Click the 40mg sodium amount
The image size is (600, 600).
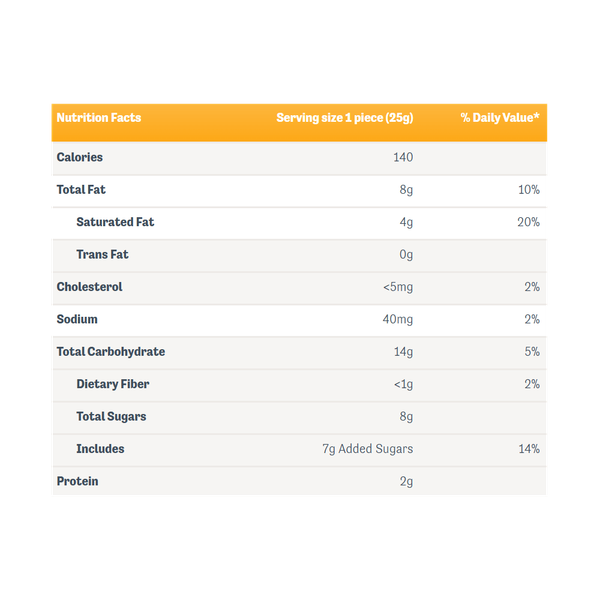[x=398, y=319]
